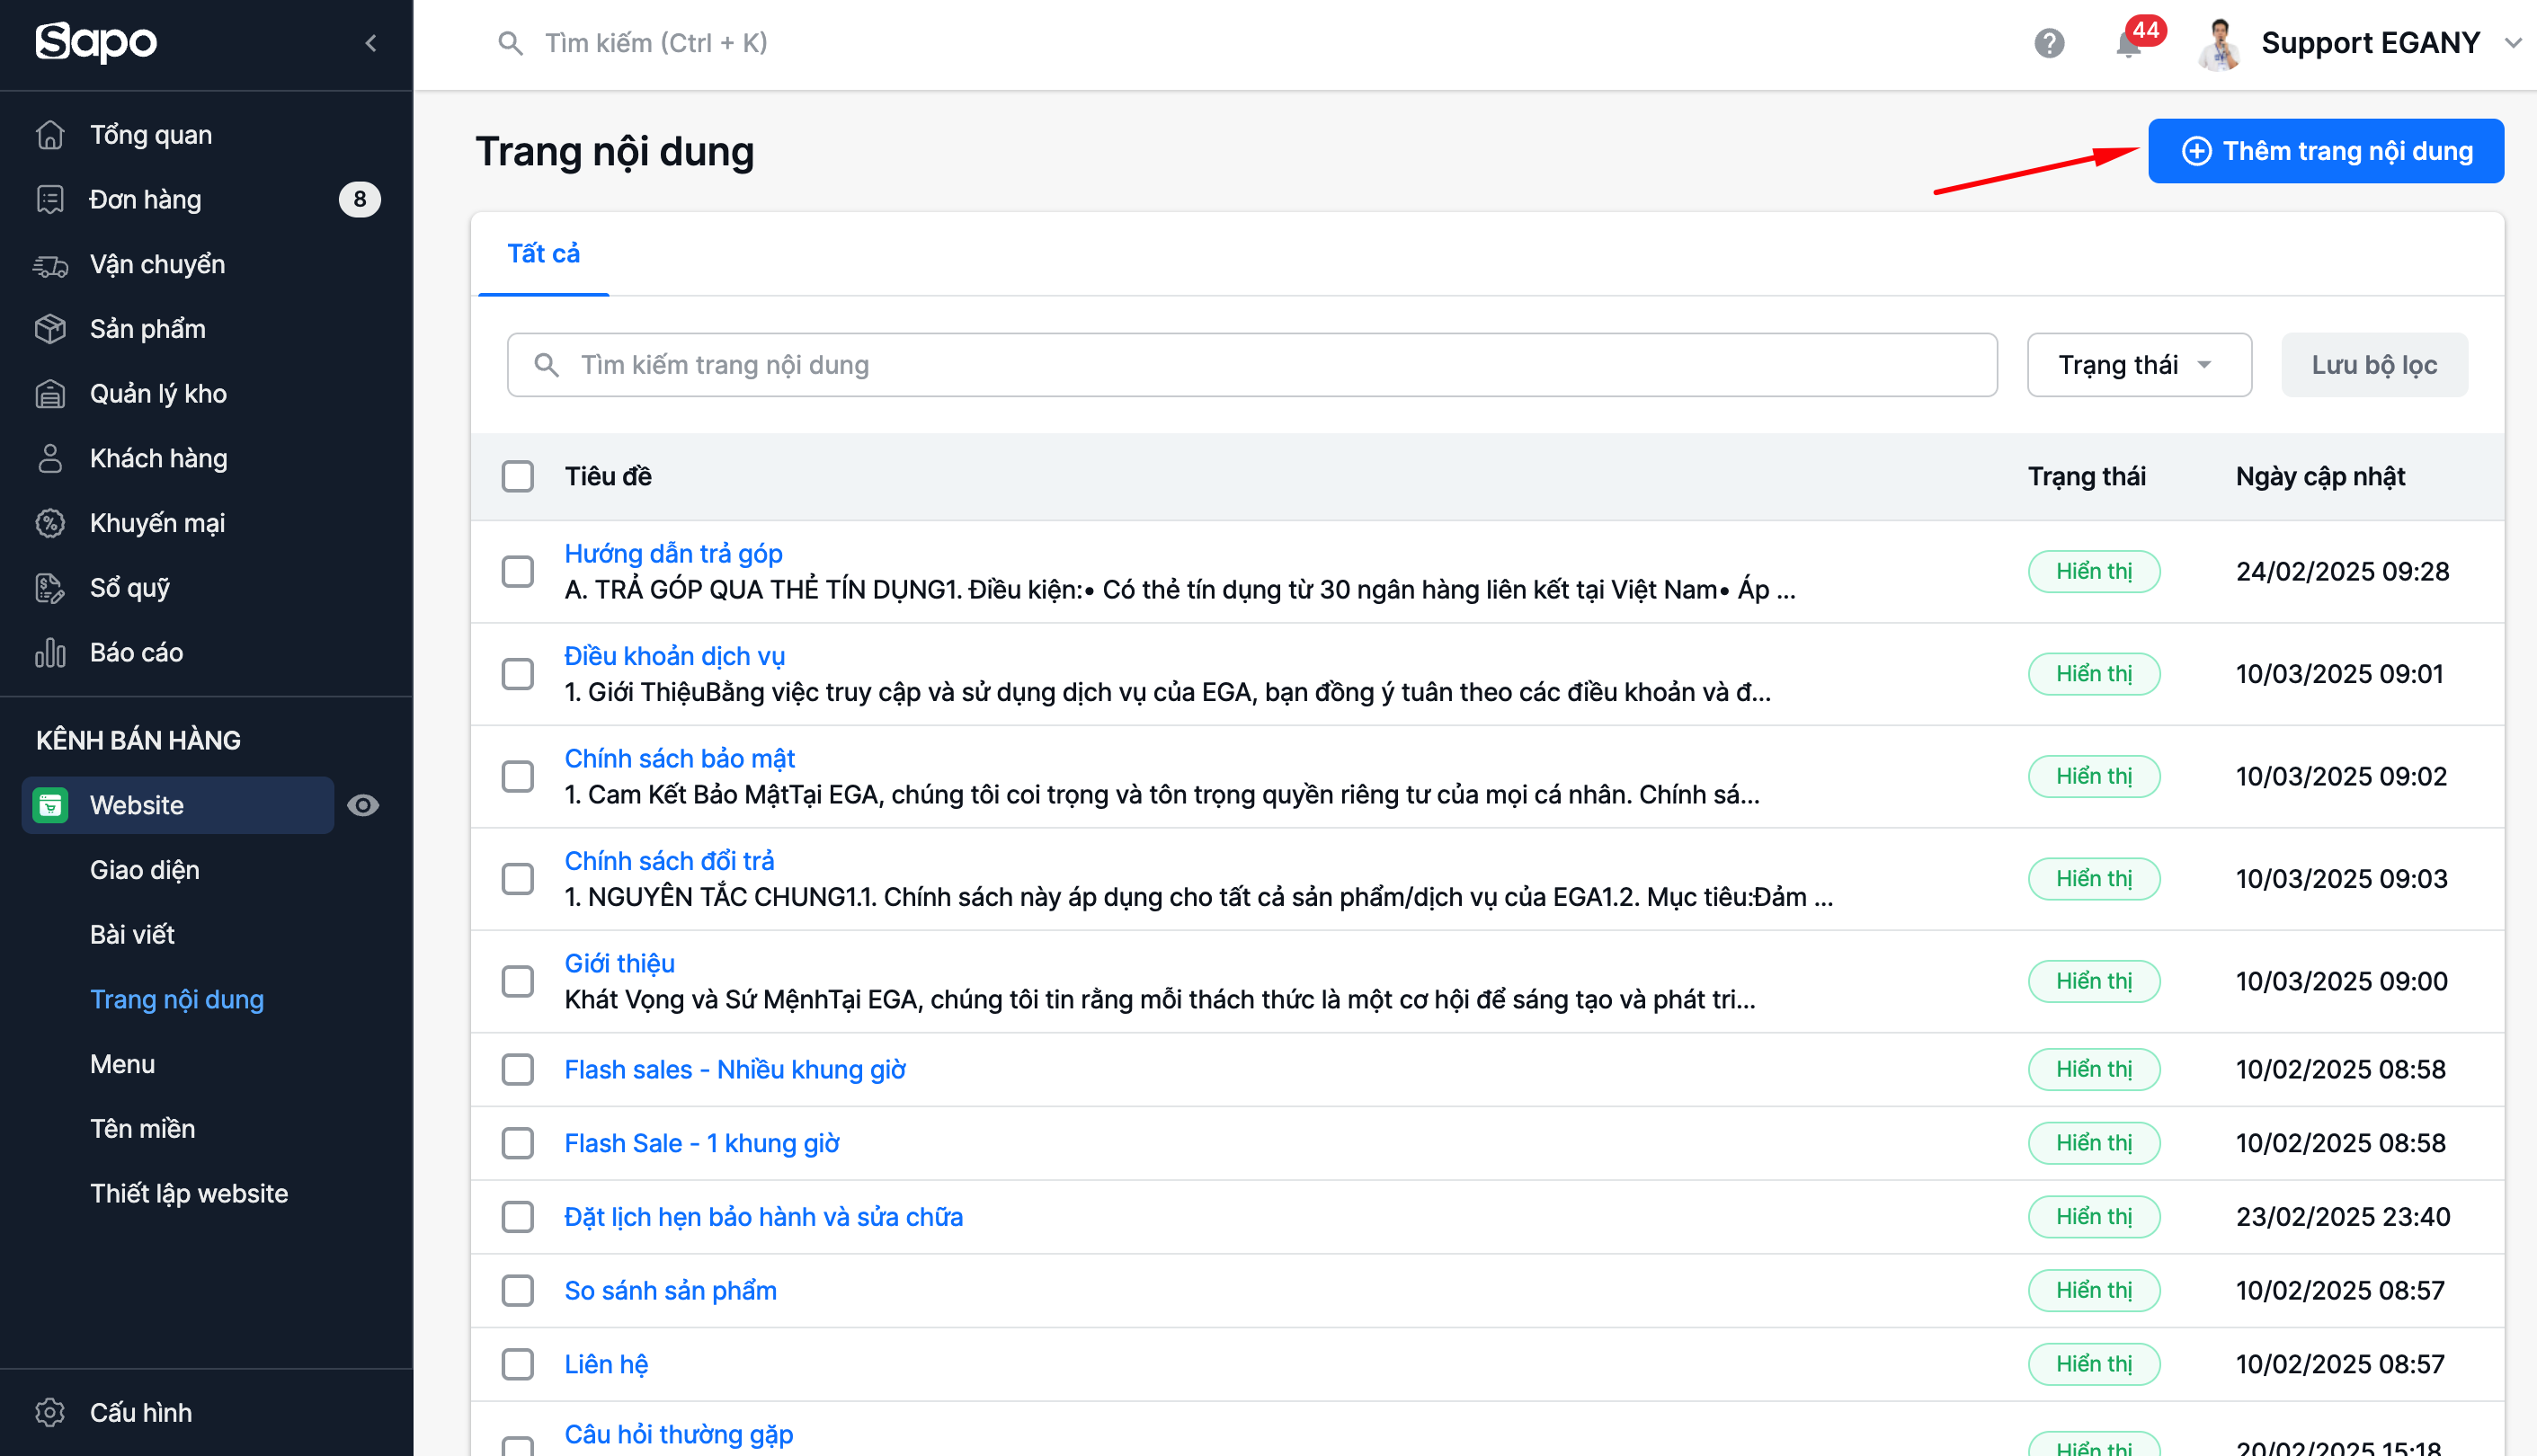Click the Sản phẩm box icon
The width and height of the screenshot is (2537, 1456).
point(50,329)
